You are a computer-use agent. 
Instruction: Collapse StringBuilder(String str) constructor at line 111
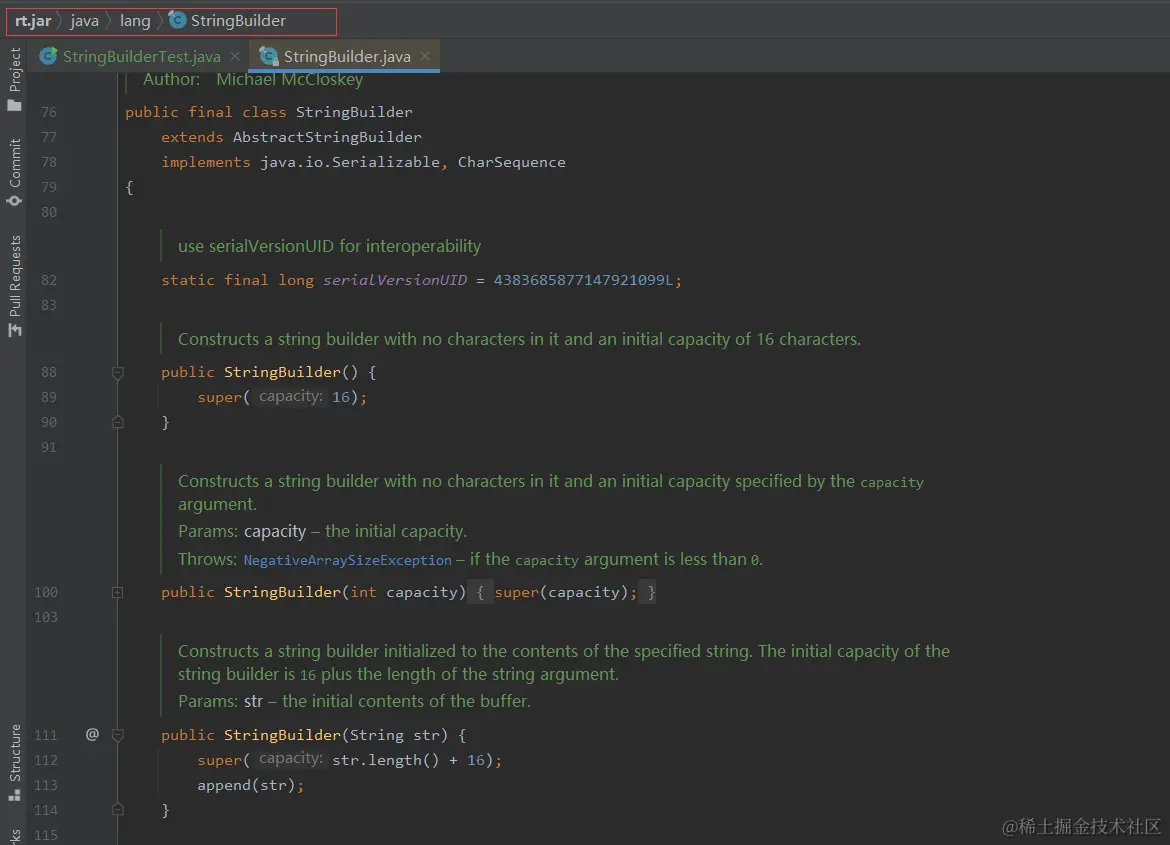118,735
